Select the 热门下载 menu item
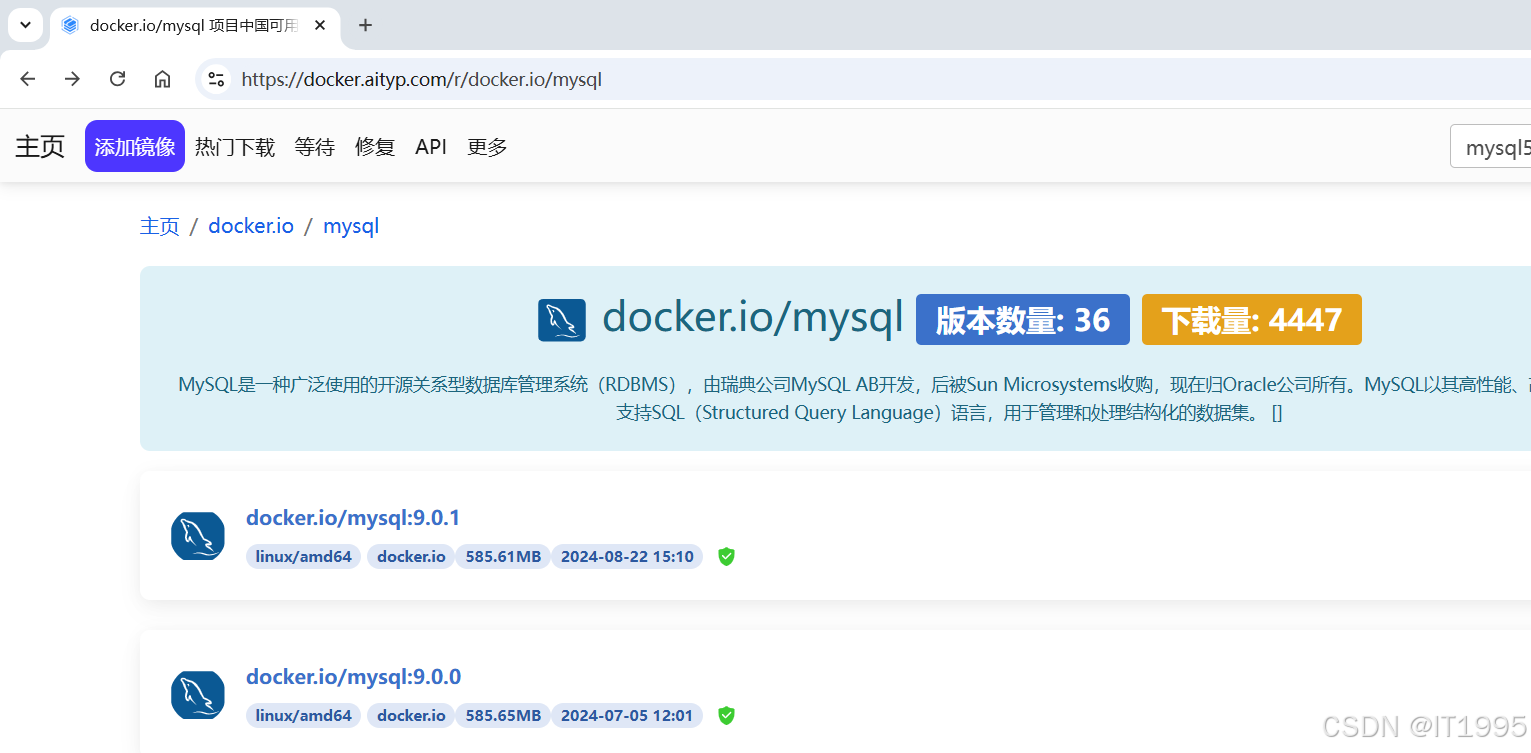Viewport: 1531px width, 753px height. [x=235, y=147]
